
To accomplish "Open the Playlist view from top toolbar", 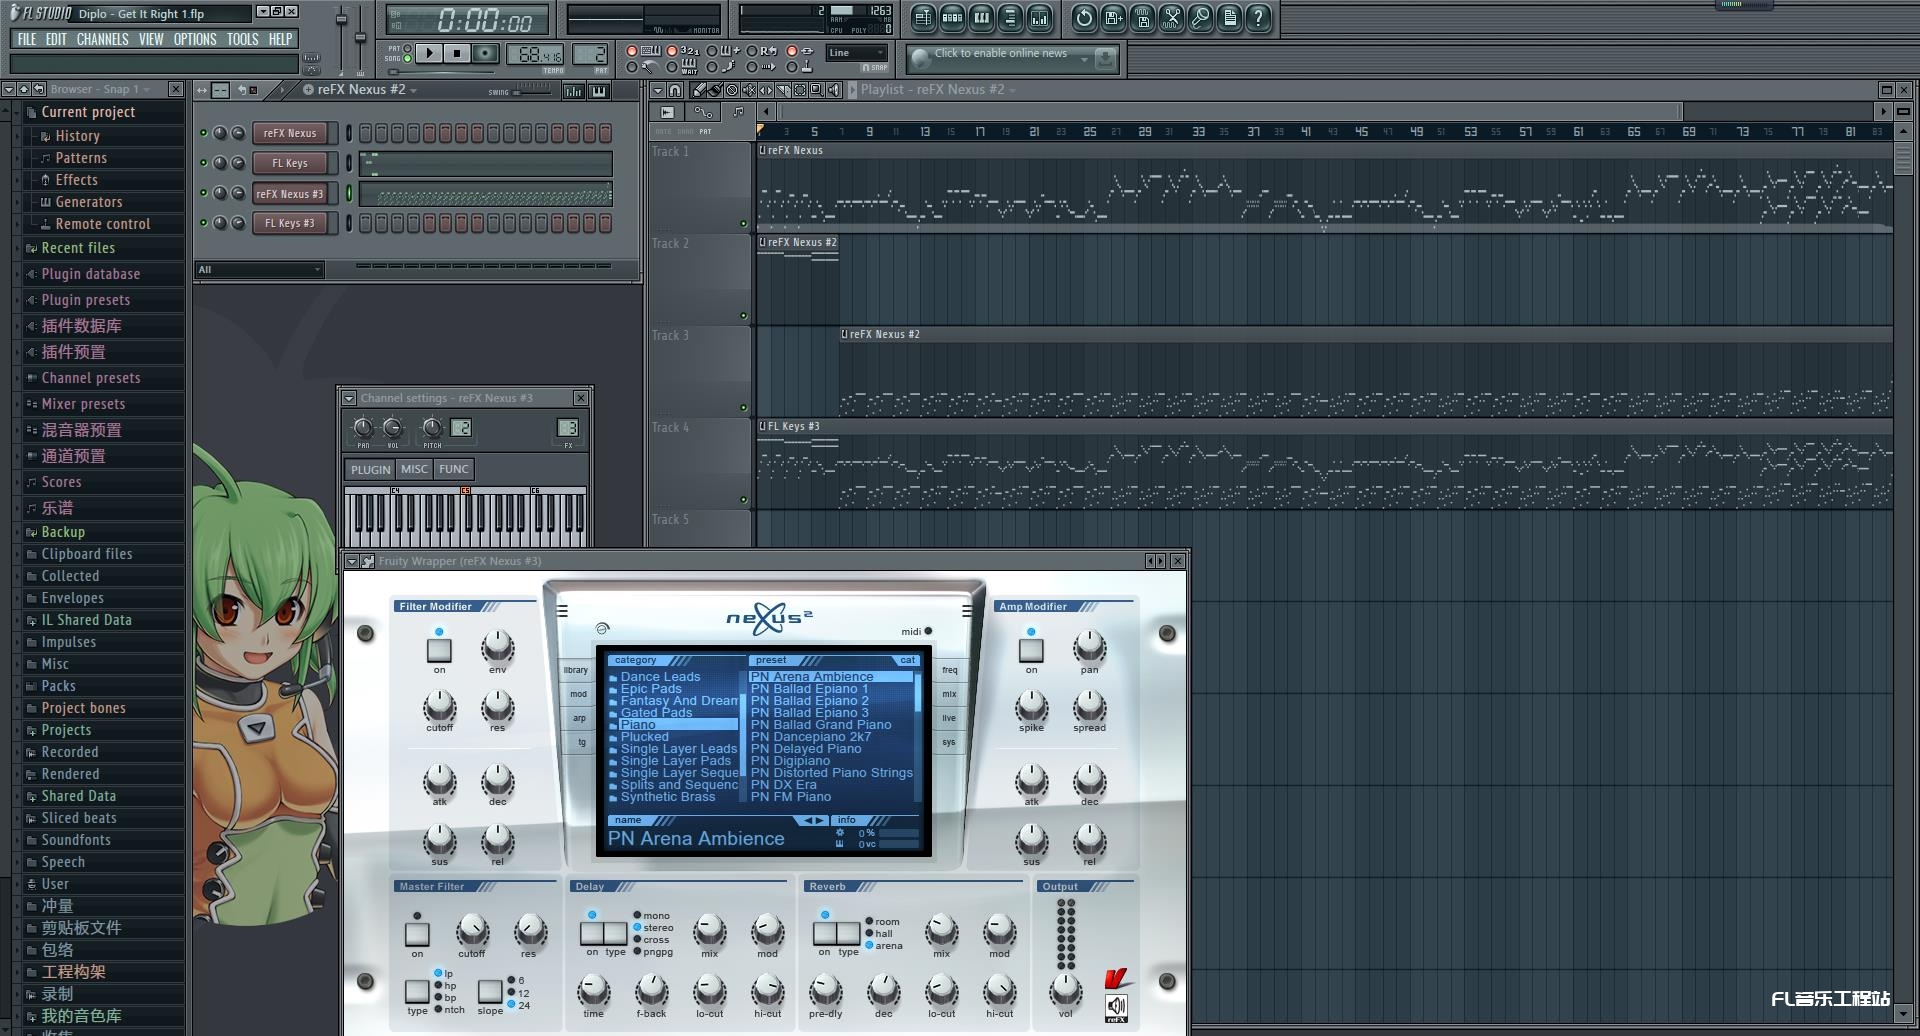I will coord(923,17).
